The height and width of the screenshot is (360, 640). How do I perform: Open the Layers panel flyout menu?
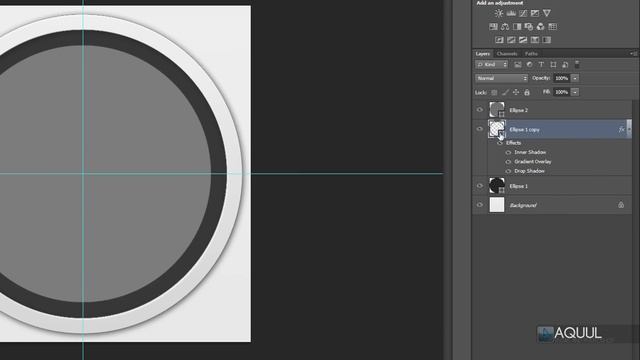pyautogui.click(x=633, y=53)
